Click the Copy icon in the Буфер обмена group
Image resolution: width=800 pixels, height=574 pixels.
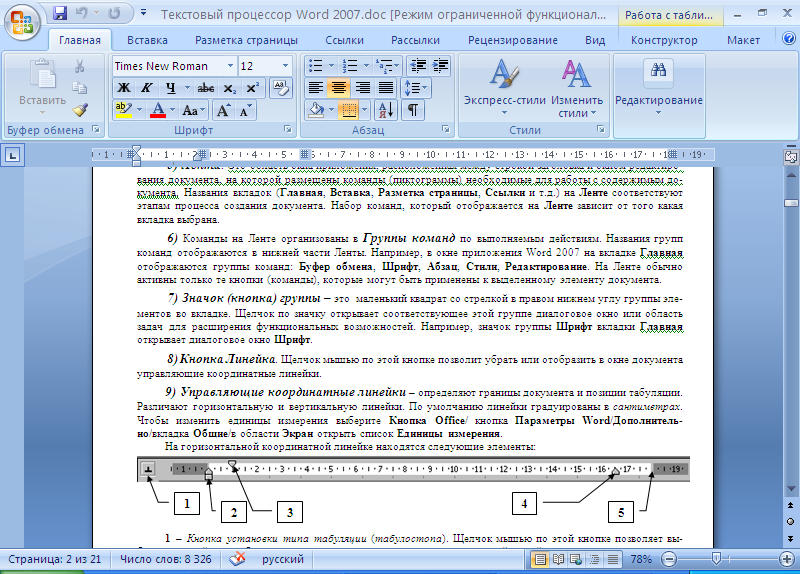(x=80, y=88)
